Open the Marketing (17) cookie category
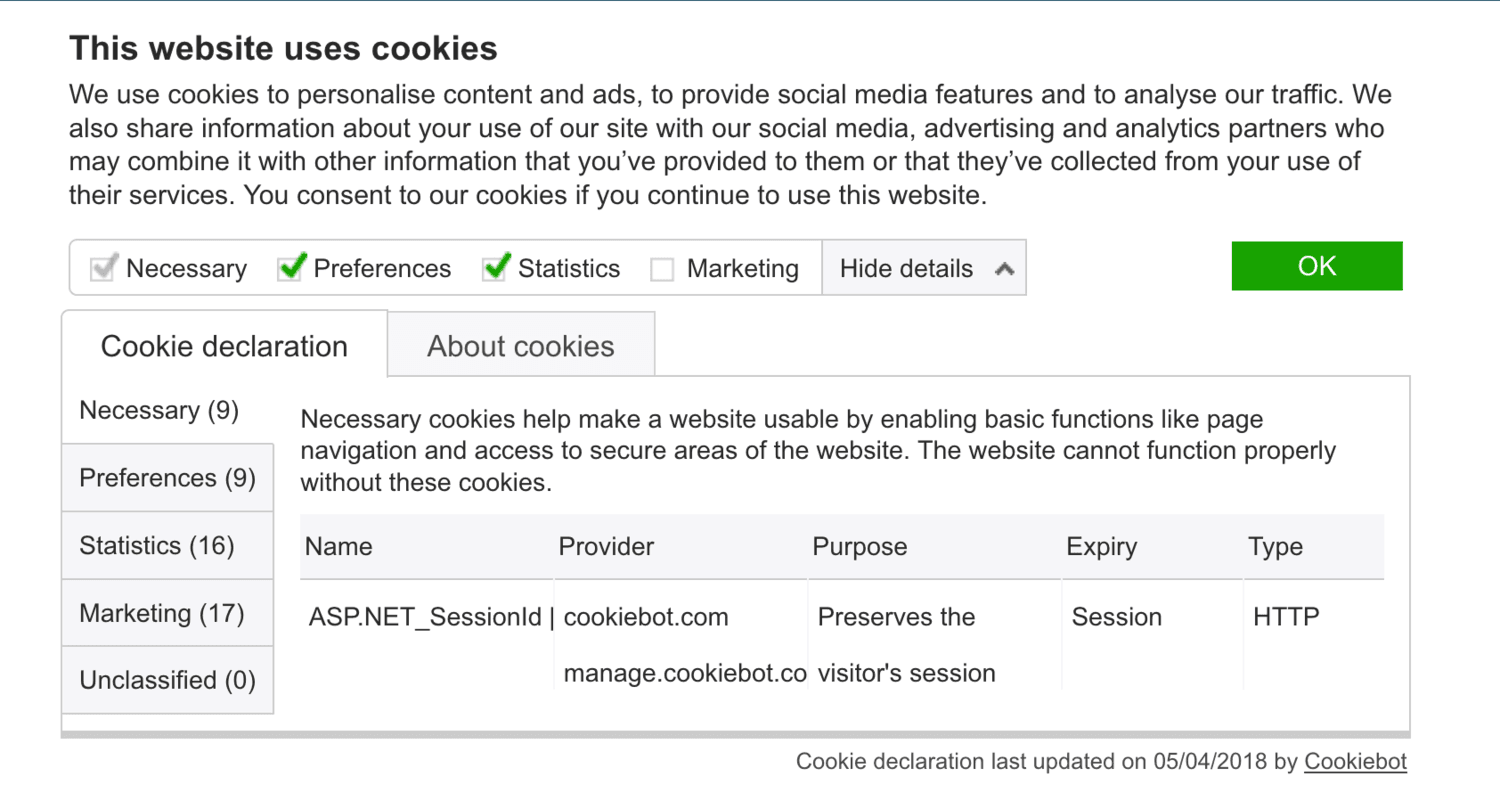 click(x=167, y=613)
